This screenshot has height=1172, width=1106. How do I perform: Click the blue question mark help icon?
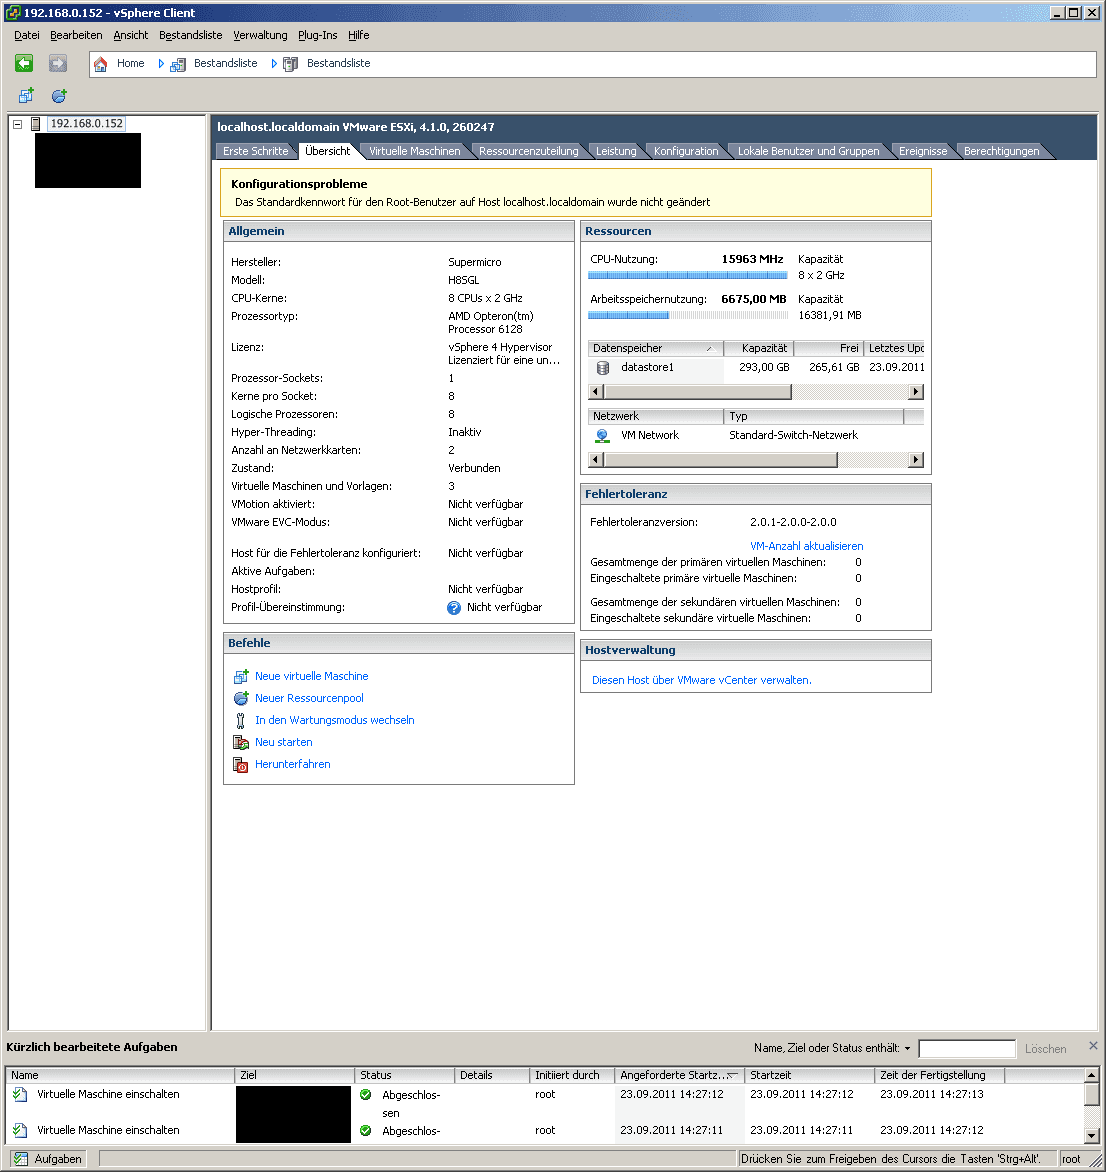(x=454, y=608)
